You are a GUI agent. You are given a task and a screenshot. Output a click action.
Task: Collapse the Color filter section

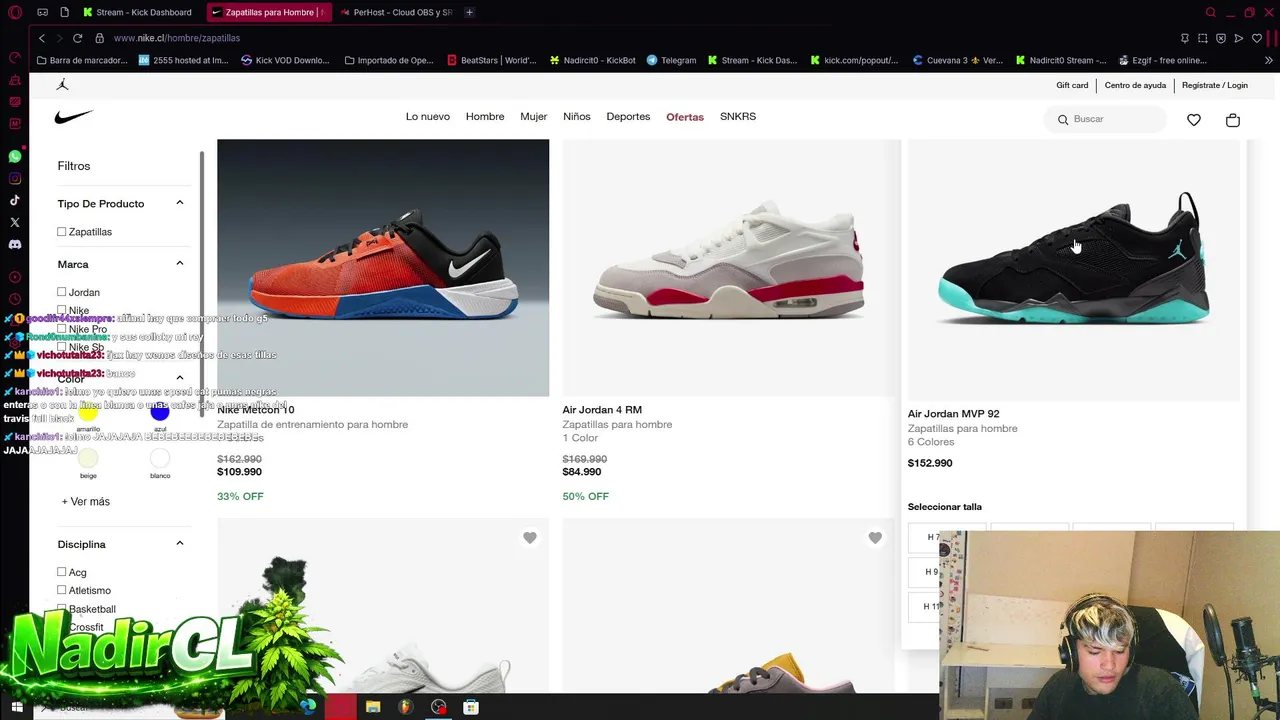coord(180,379)
